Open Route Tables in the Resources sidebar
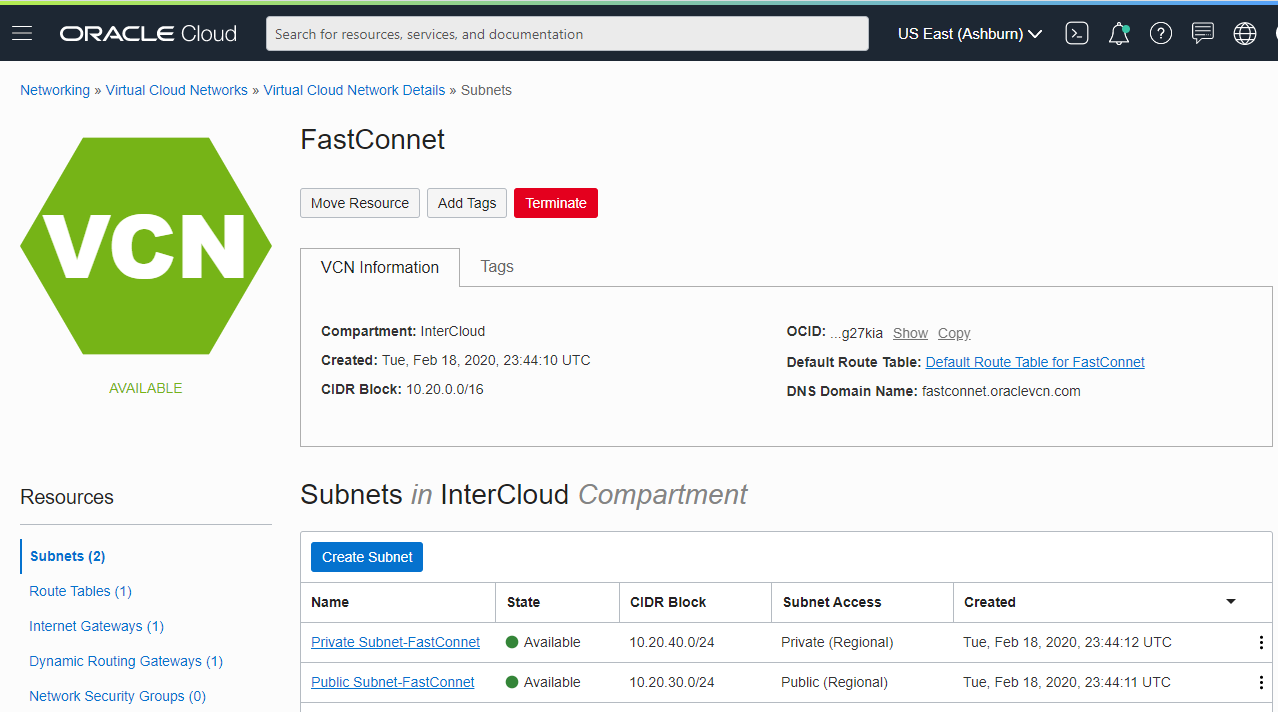Viewport: 1278px width, 712px height. (80, 591)
